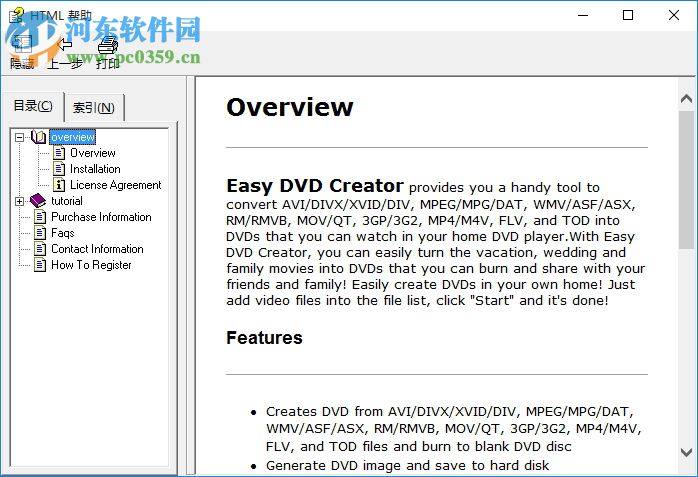Click the scroll down arrow in content pane
Image resolution: width=698 pixels, height=477 pixels.
click(686, 453)
